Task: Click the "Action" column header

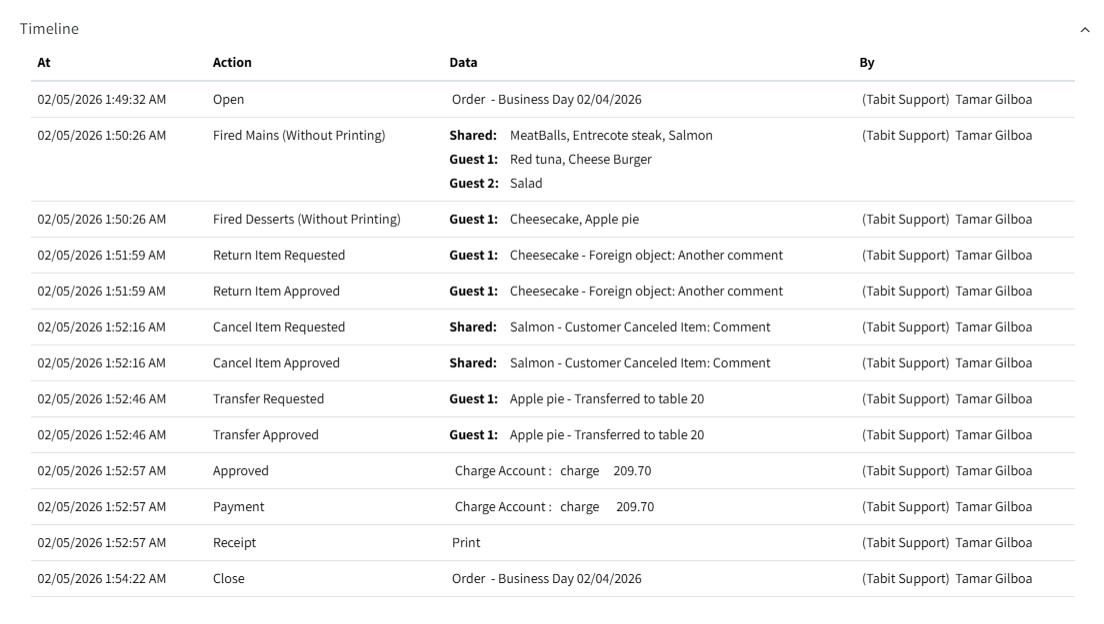Action: [232, 63]
